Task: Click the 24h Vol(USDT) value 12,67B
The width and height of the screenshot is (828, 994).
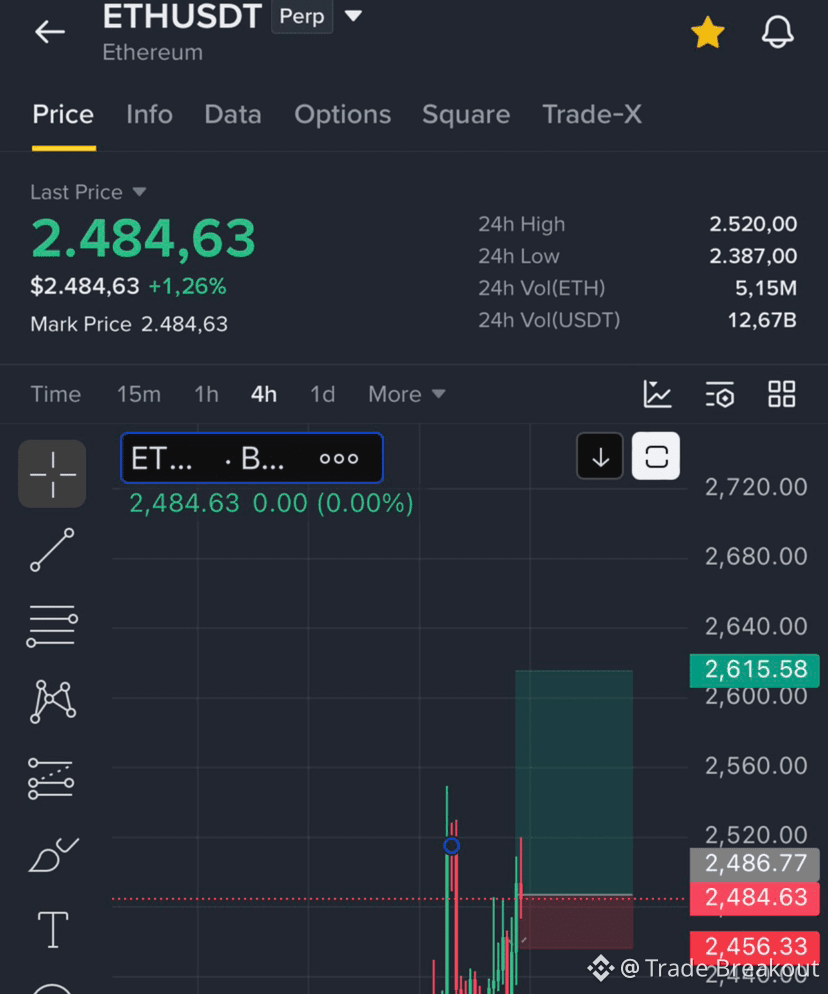Action: click(762, 320)
